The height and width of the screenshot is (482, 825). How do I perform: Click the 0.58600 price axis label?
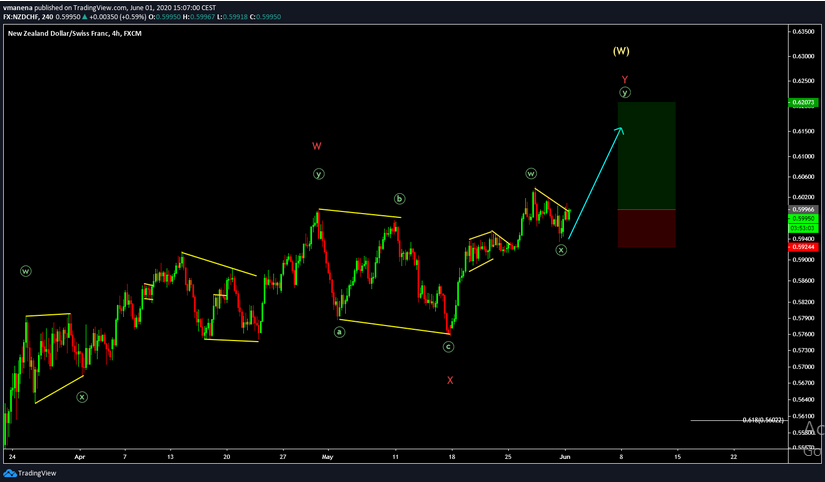click(803, 281)
